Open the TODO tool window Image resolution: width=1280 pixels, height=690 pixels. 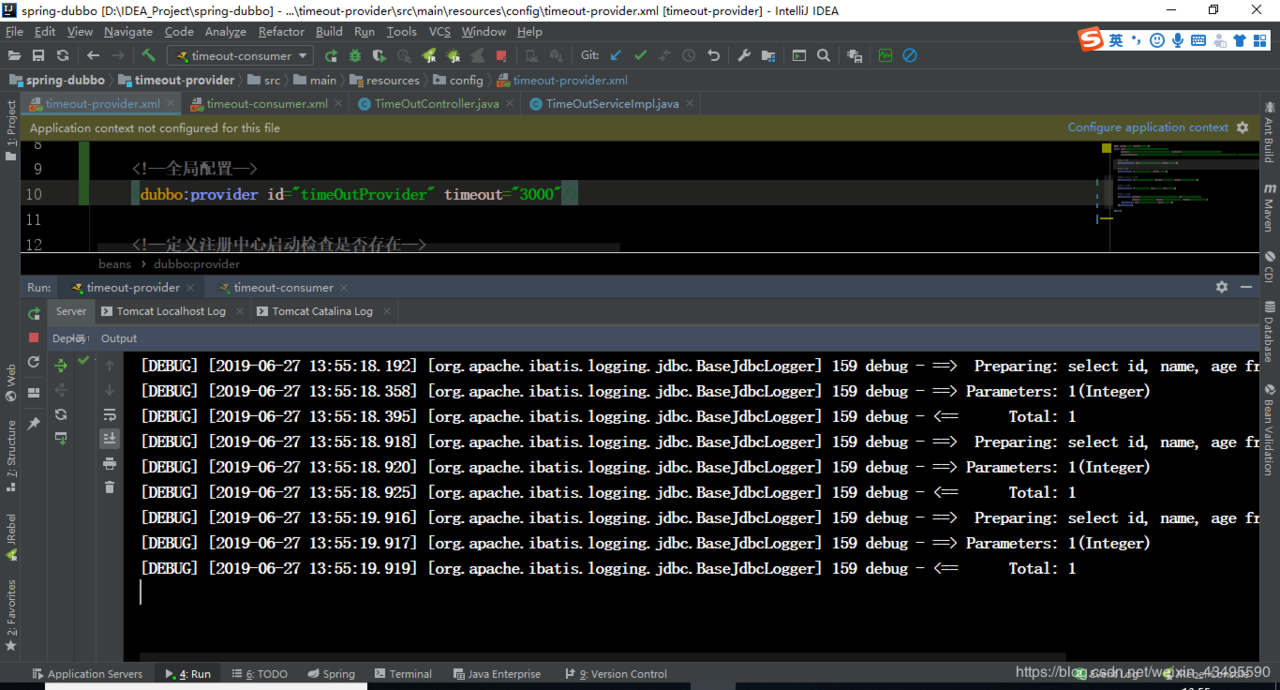259,674
